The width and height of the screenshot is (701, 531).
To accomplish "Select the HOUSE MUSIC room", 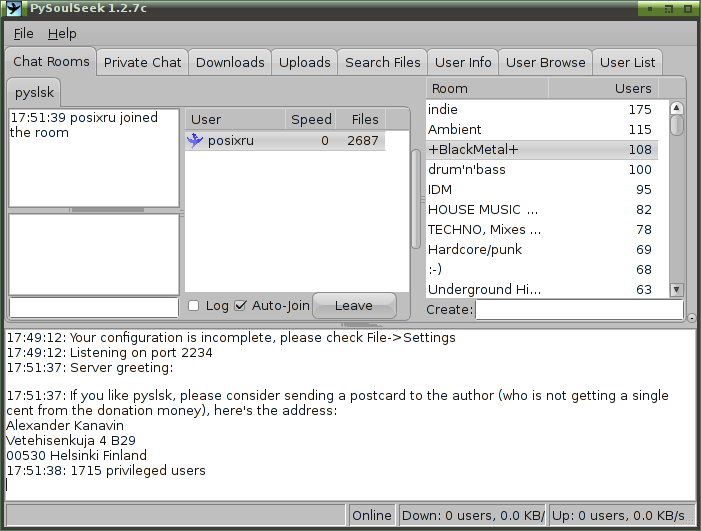I will [542, 210].
